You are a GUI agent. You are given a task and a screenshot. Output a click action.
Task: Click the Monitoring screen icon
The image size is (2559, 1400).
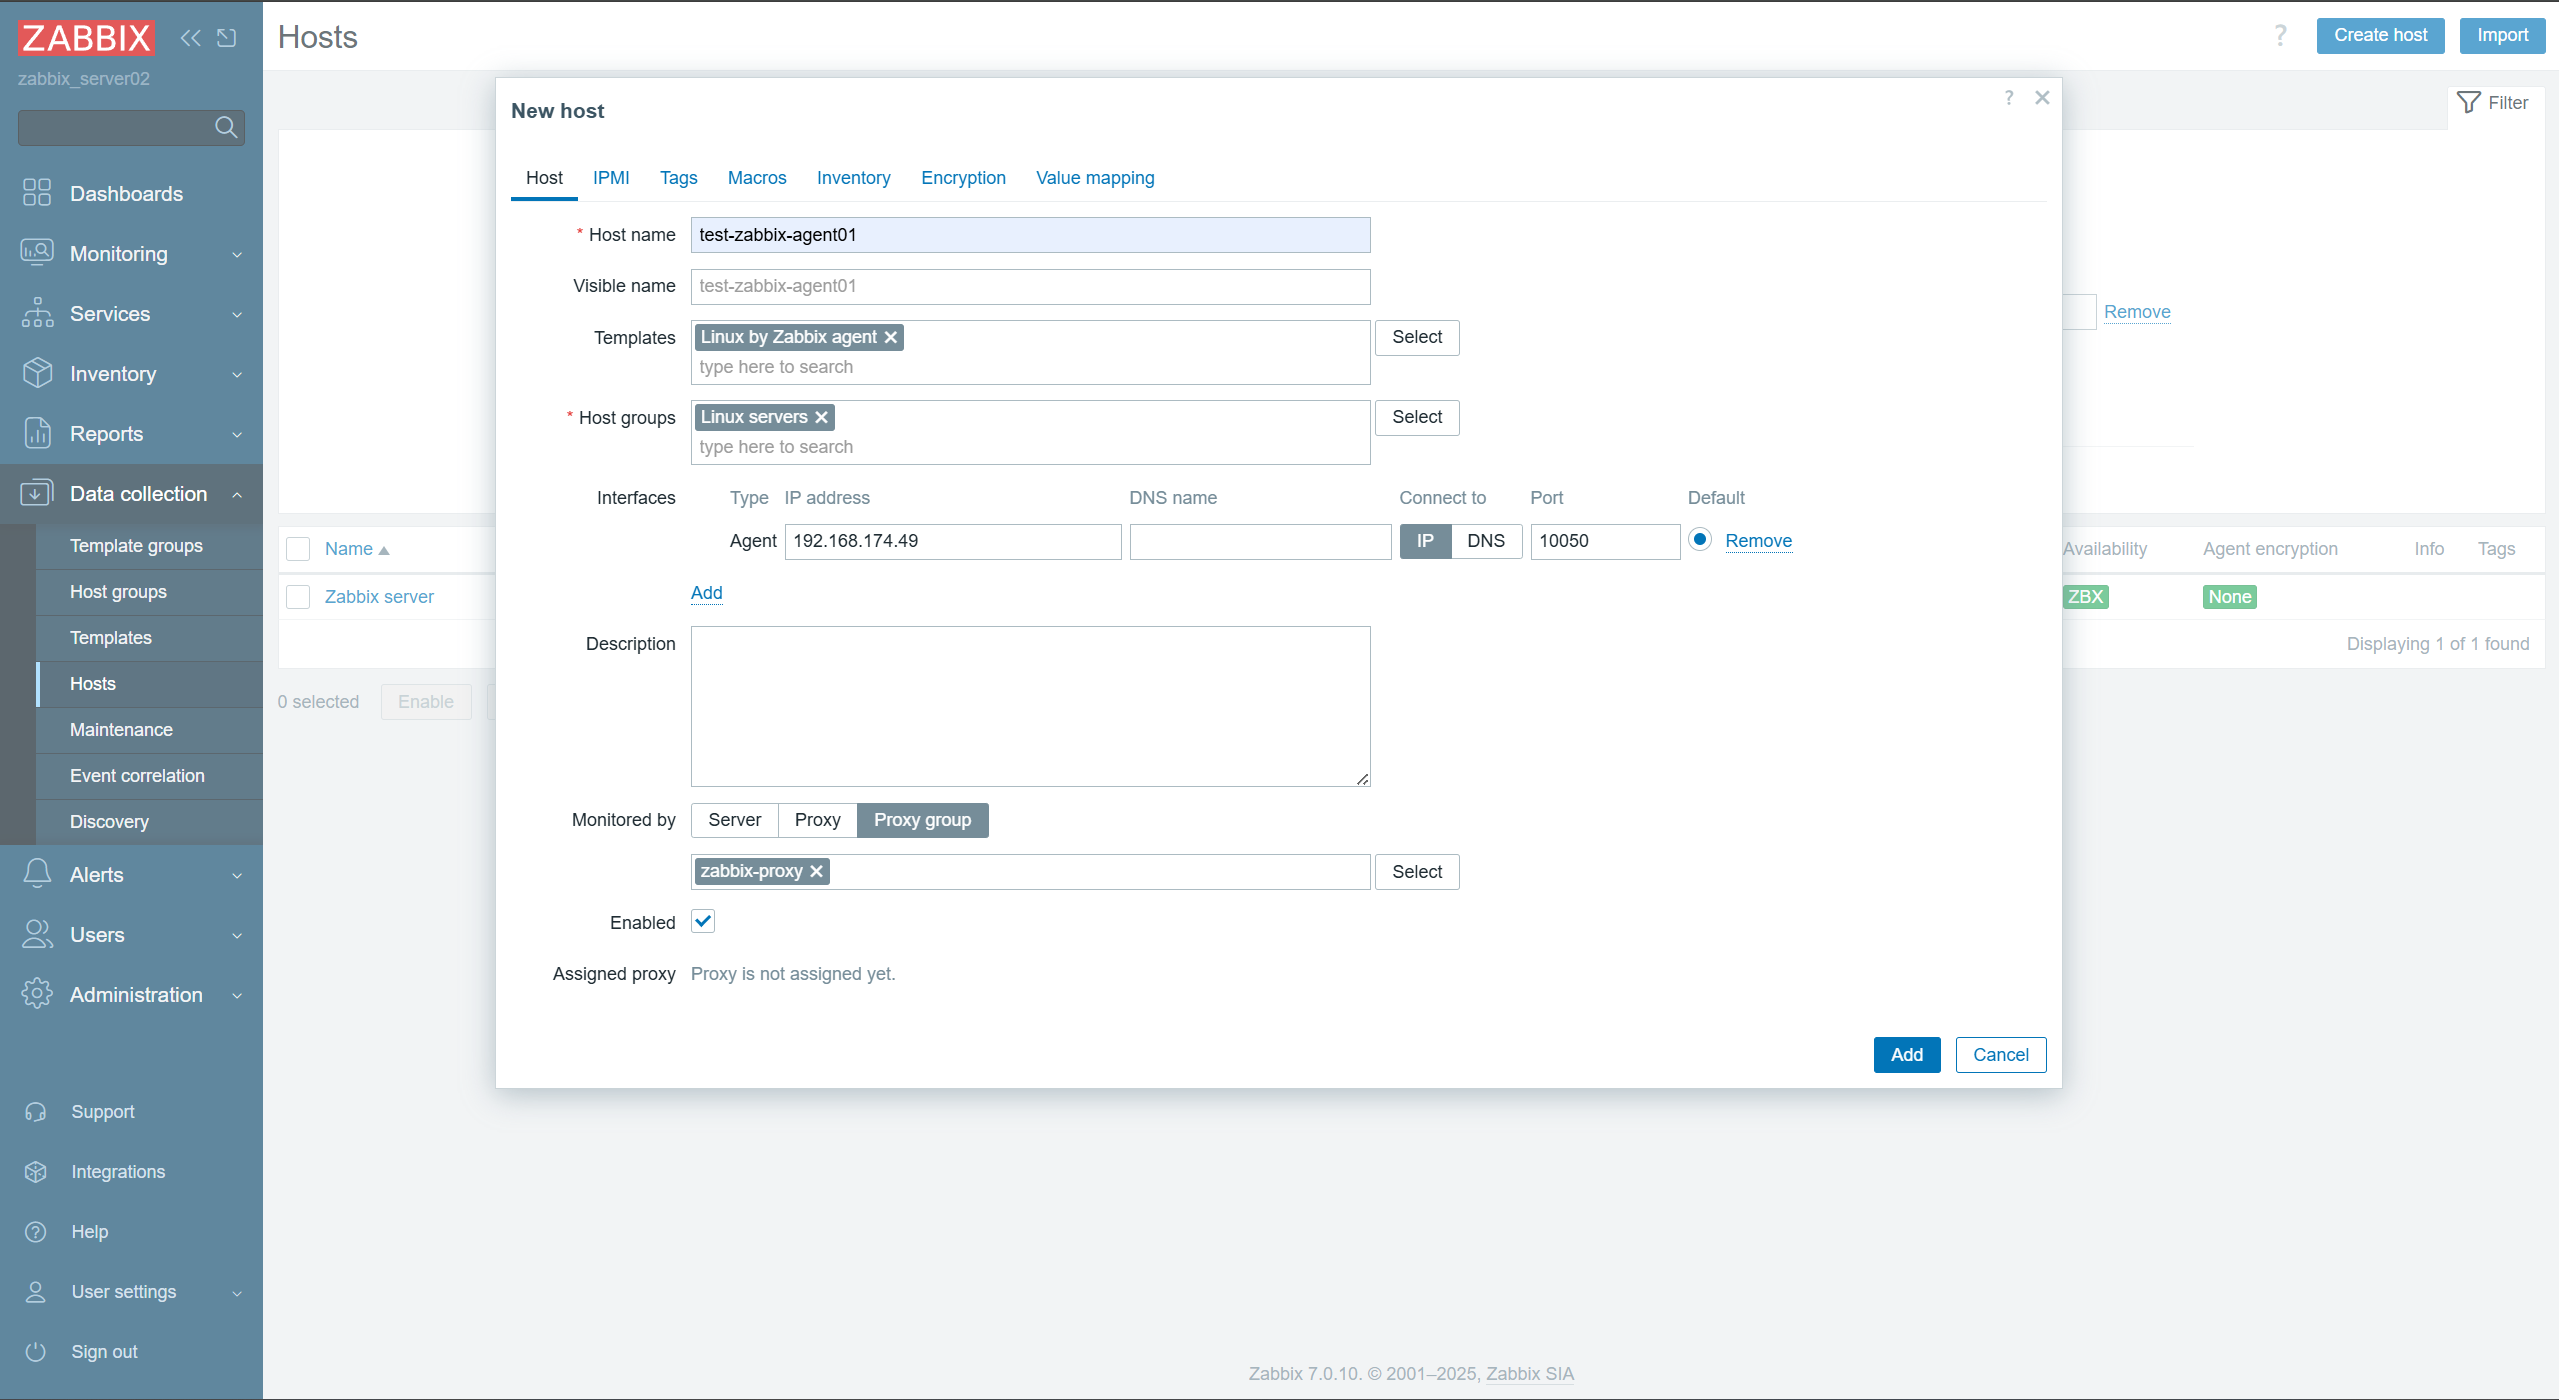(37, 253)
